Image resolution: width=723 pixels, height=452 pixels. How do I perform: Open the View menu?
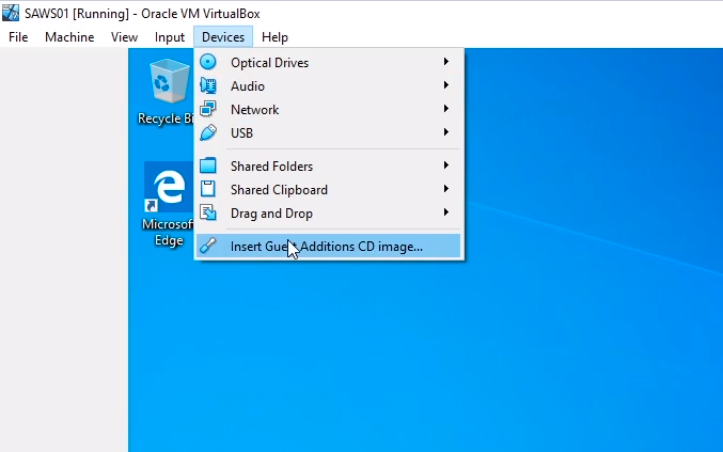click(x=124, y=37)
